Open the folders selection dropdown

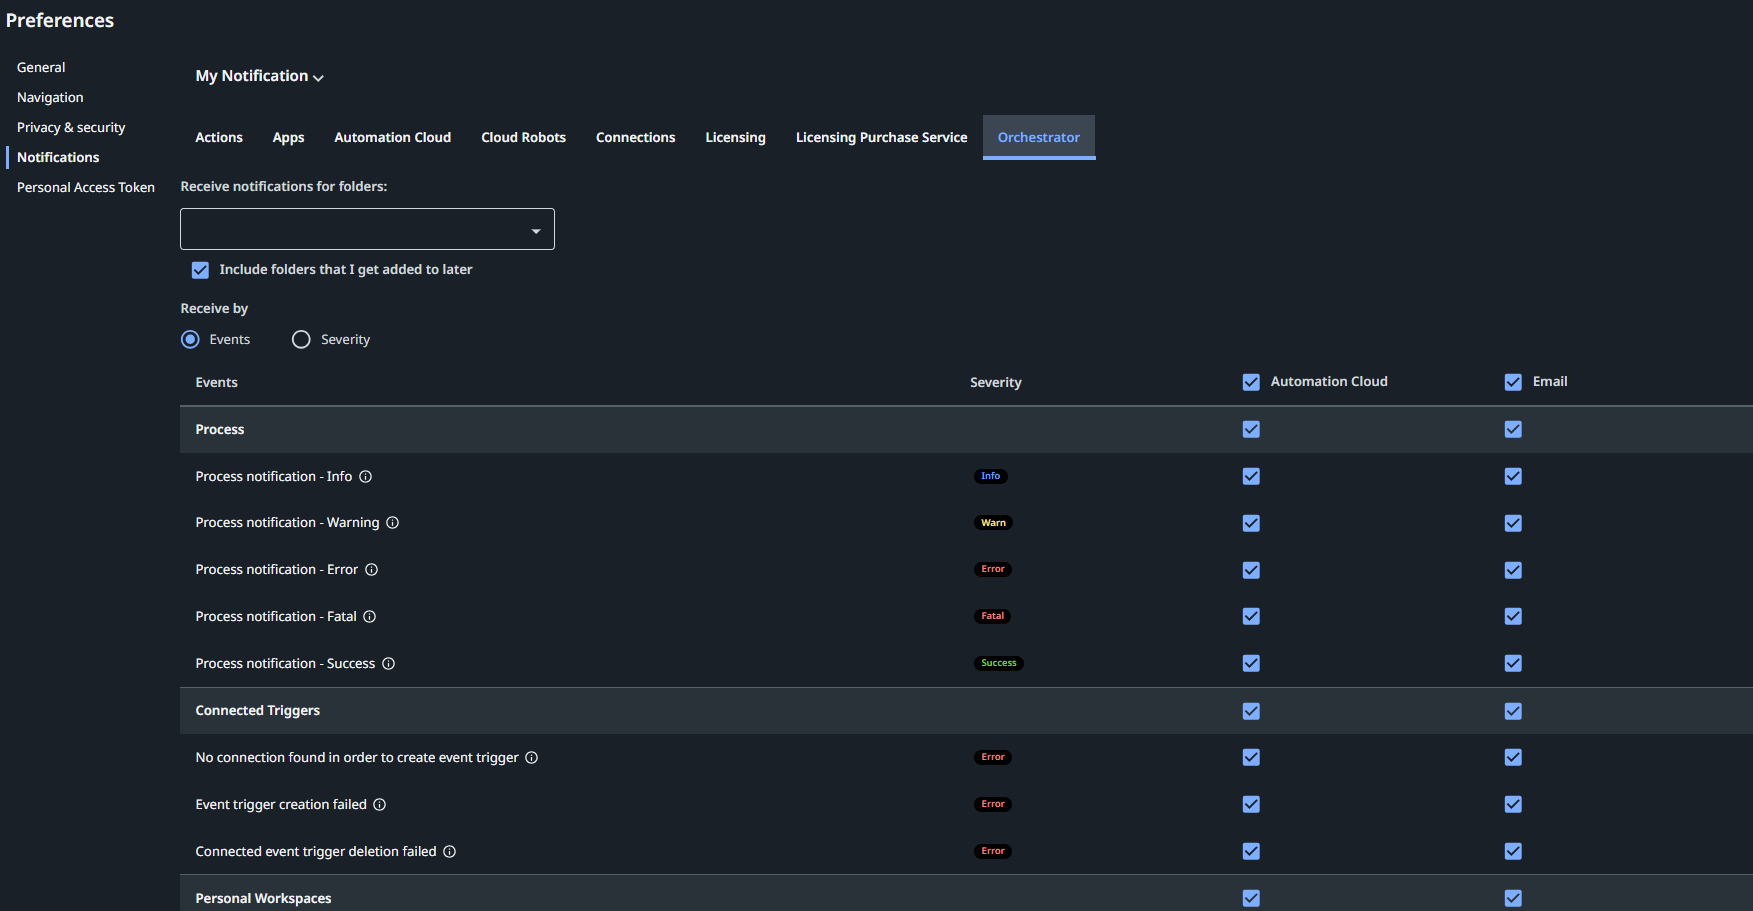535,229
